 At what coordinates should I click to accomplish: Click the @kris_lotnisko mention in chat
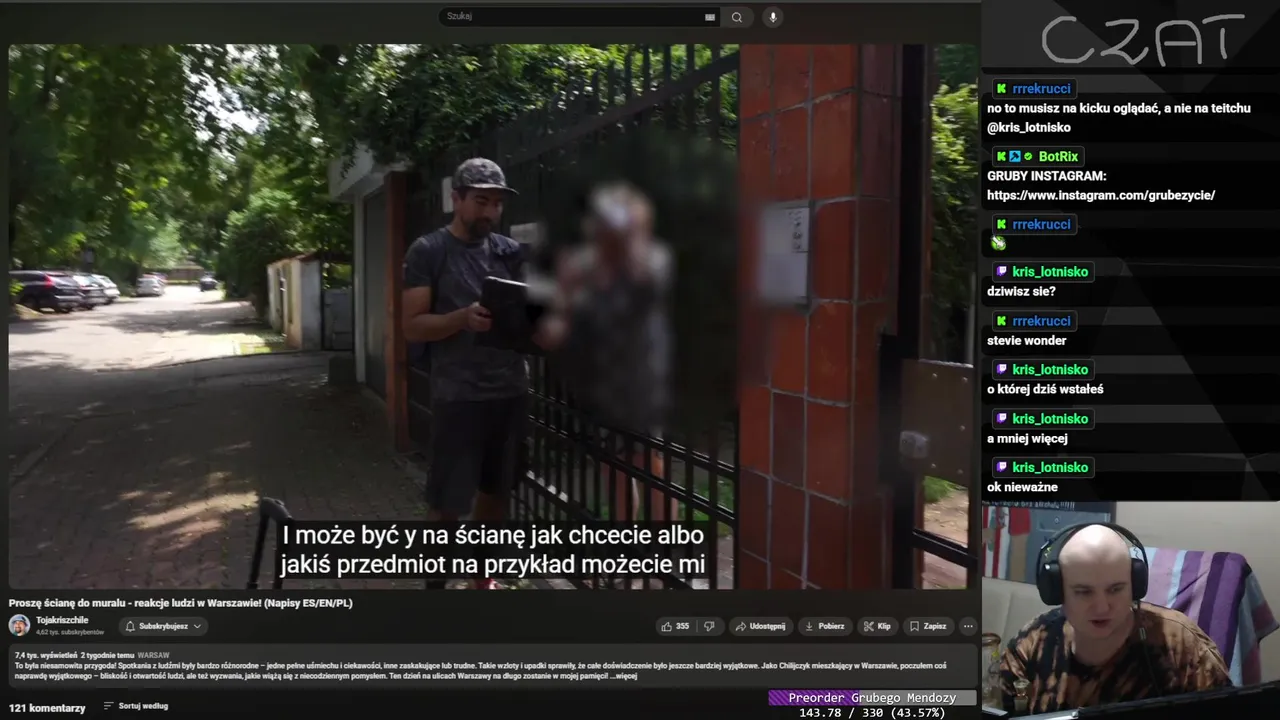point(1029,128)
